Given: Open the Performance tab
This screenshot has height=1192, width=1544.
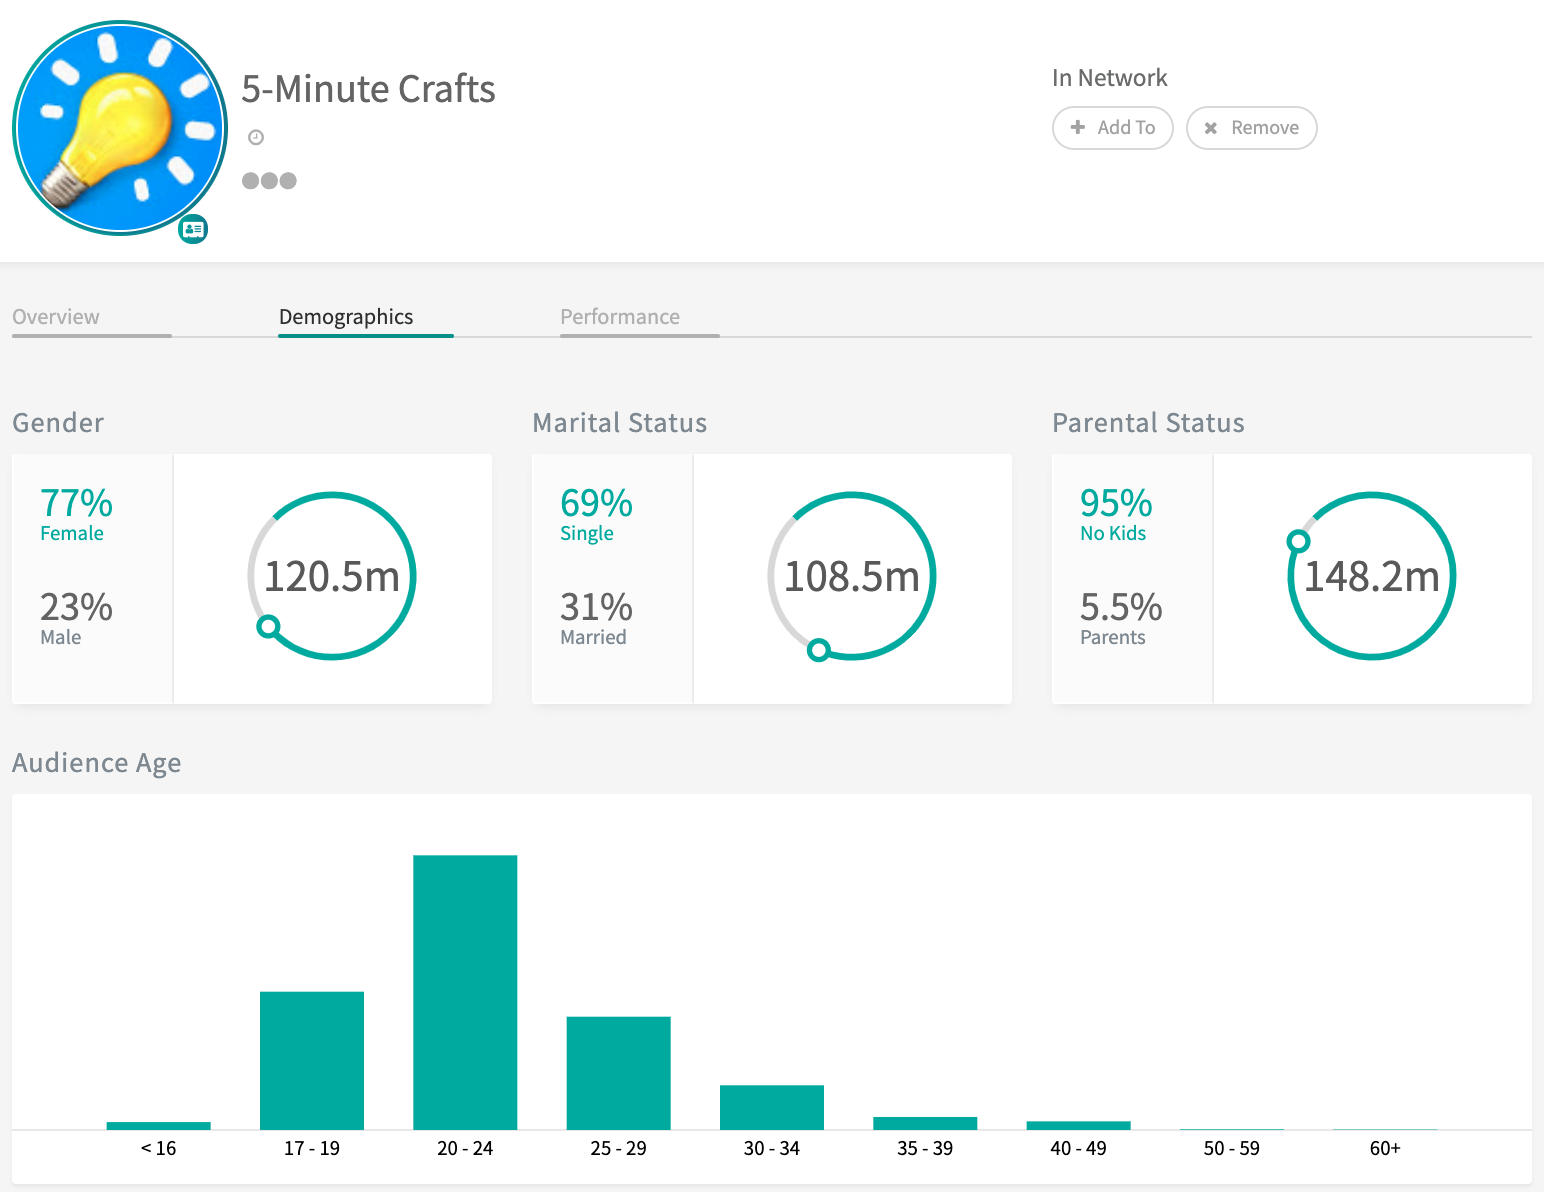Looking at the screenshot, I should [619, 317].
